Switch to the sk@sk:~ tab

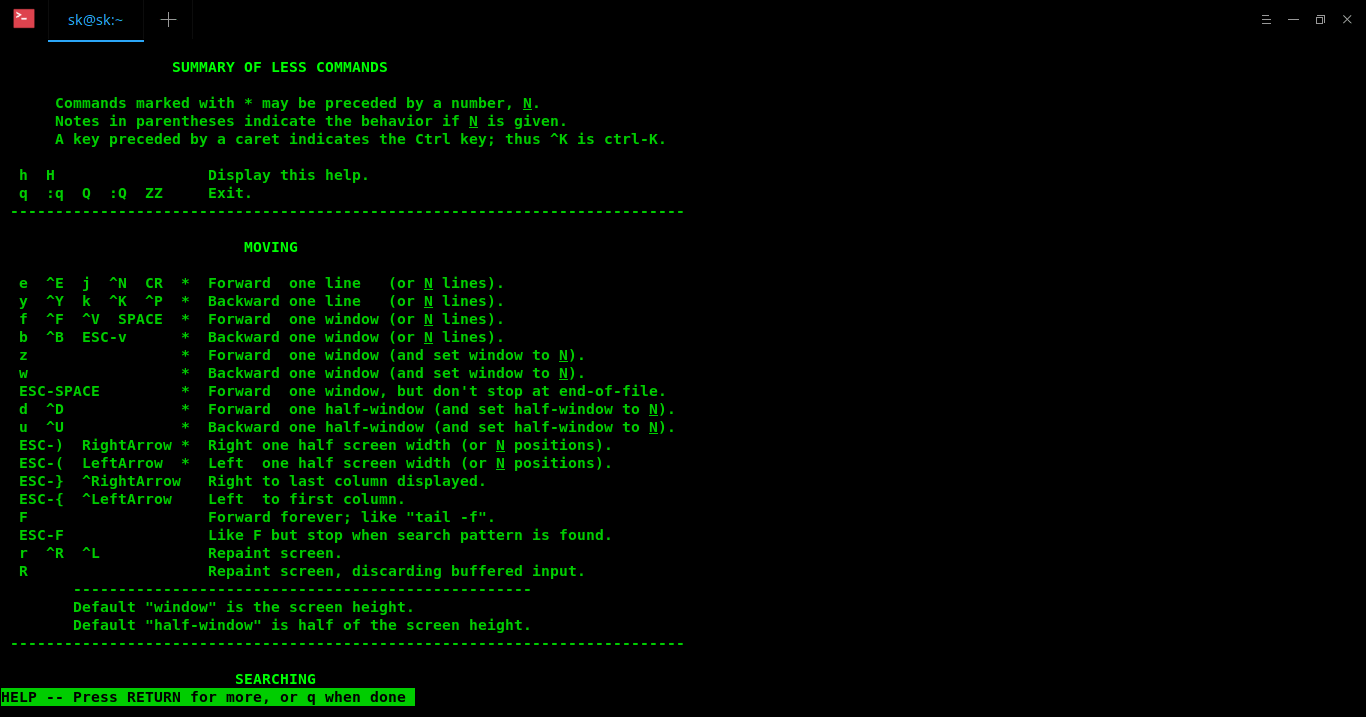96,20
